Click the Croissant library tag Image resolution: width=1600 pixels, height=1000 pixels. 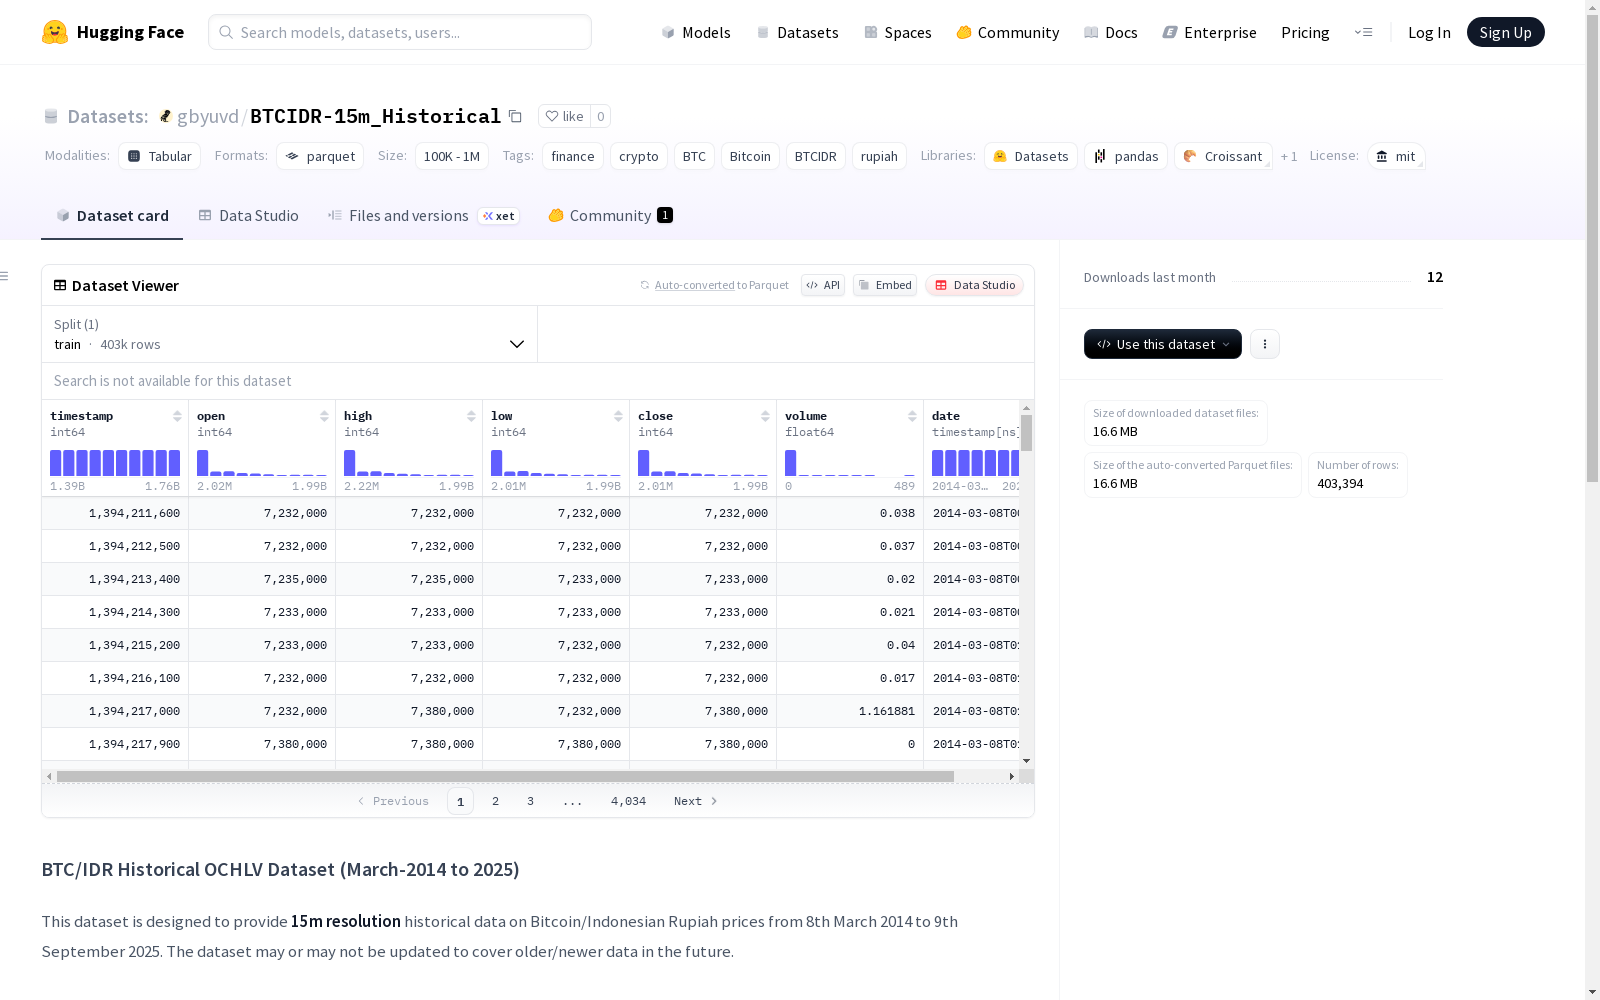[1224, 156]
